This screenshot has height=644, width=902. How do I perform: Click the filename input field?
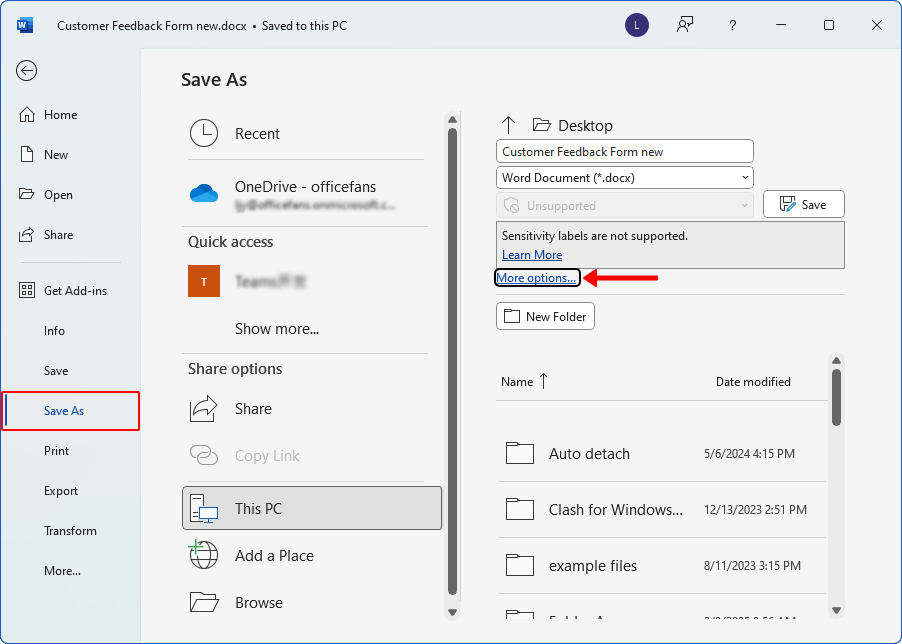pos(624,150)
